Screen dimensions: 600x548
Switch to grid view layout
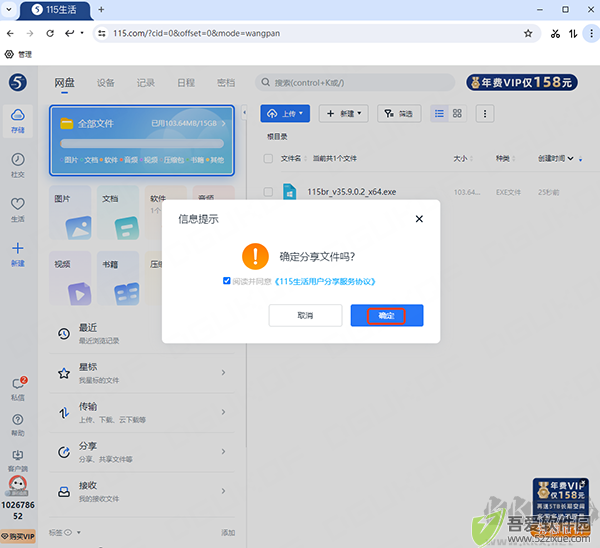point(457,114)
